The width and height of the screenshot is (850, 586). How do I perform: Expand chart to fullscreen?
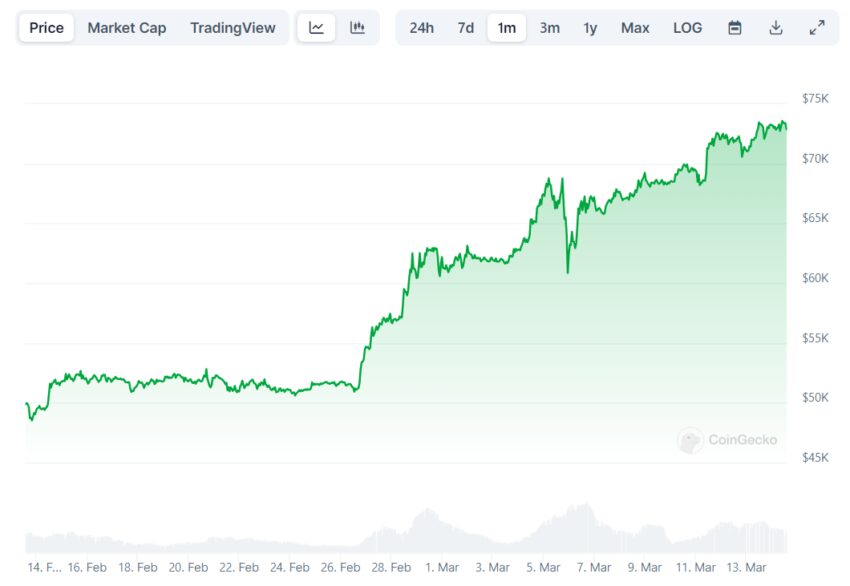(816, 28)
